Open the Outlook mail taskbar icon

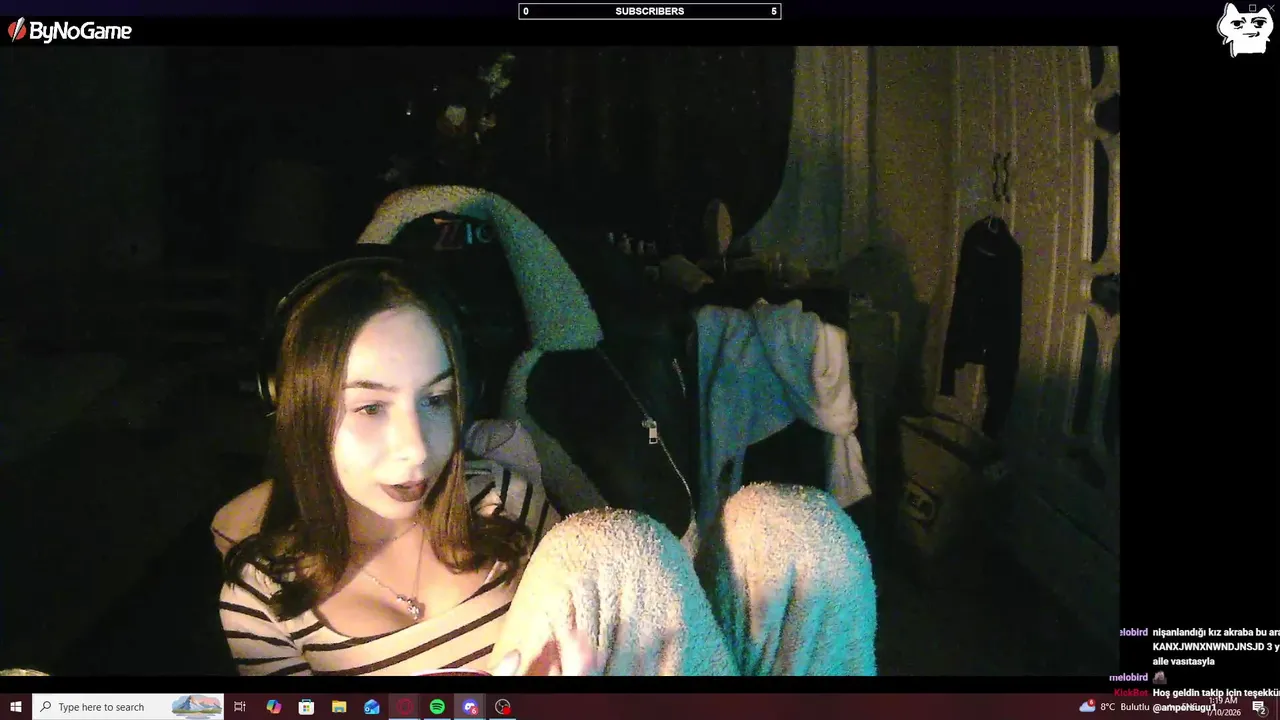pyautogui.click(x=372, y=707)
